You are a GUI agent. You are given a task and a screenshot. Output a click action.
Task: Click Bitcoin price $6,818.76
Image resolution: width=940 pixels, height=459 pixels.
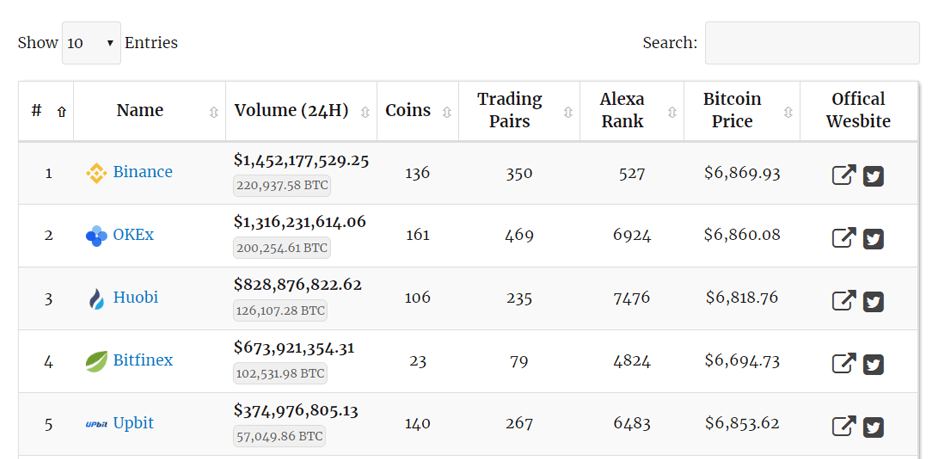coord(742,298)
